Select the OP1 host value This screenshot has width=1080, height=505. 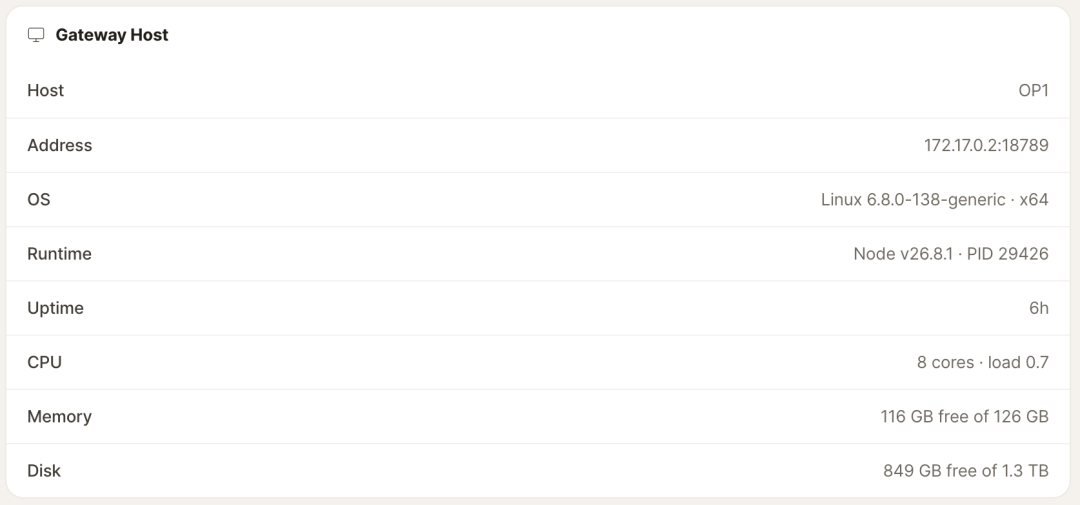(x=1033, y=90)
